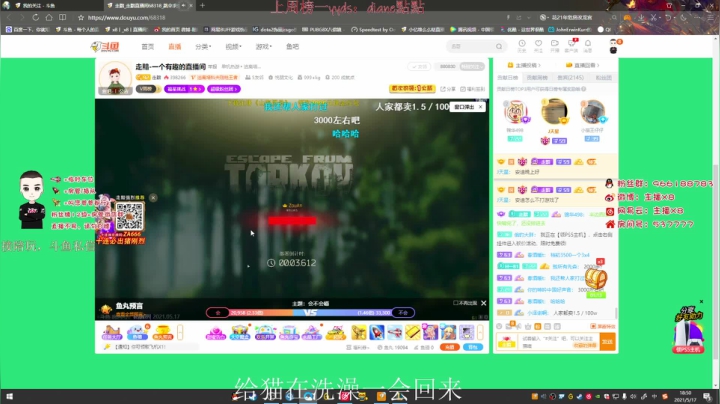Image resolution: width=720 pixels, height=404 pixels.
Task: Send the rocket gift
Action: (377, 332)
